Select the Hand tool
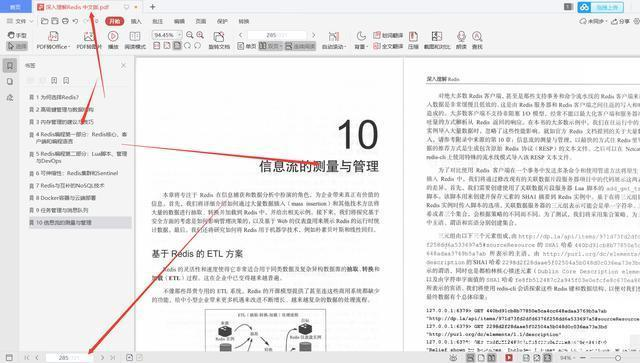The width and height of the screenshot is (640, 363). (17, 35)
